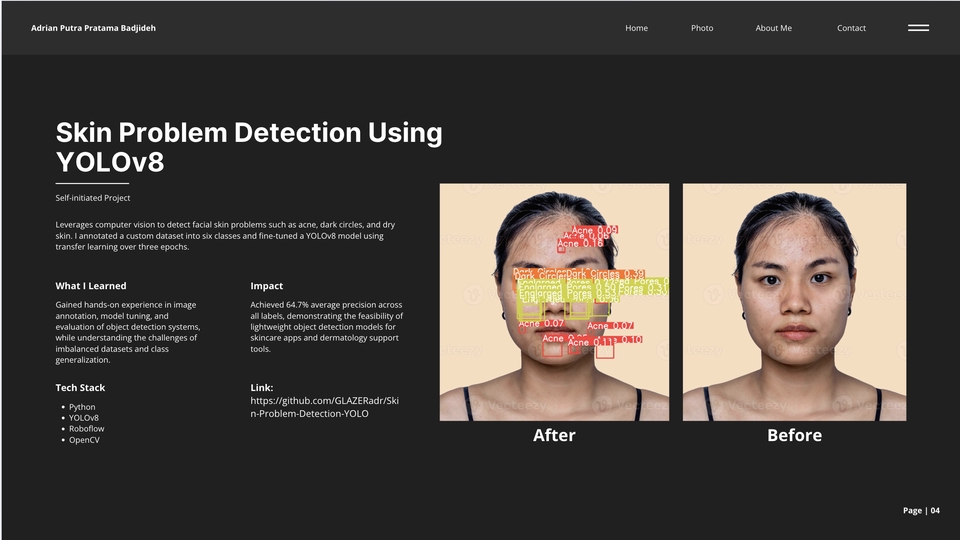The image size is (960, 540).
Task: Click the Roboflow list item
Action: [86, 429]
